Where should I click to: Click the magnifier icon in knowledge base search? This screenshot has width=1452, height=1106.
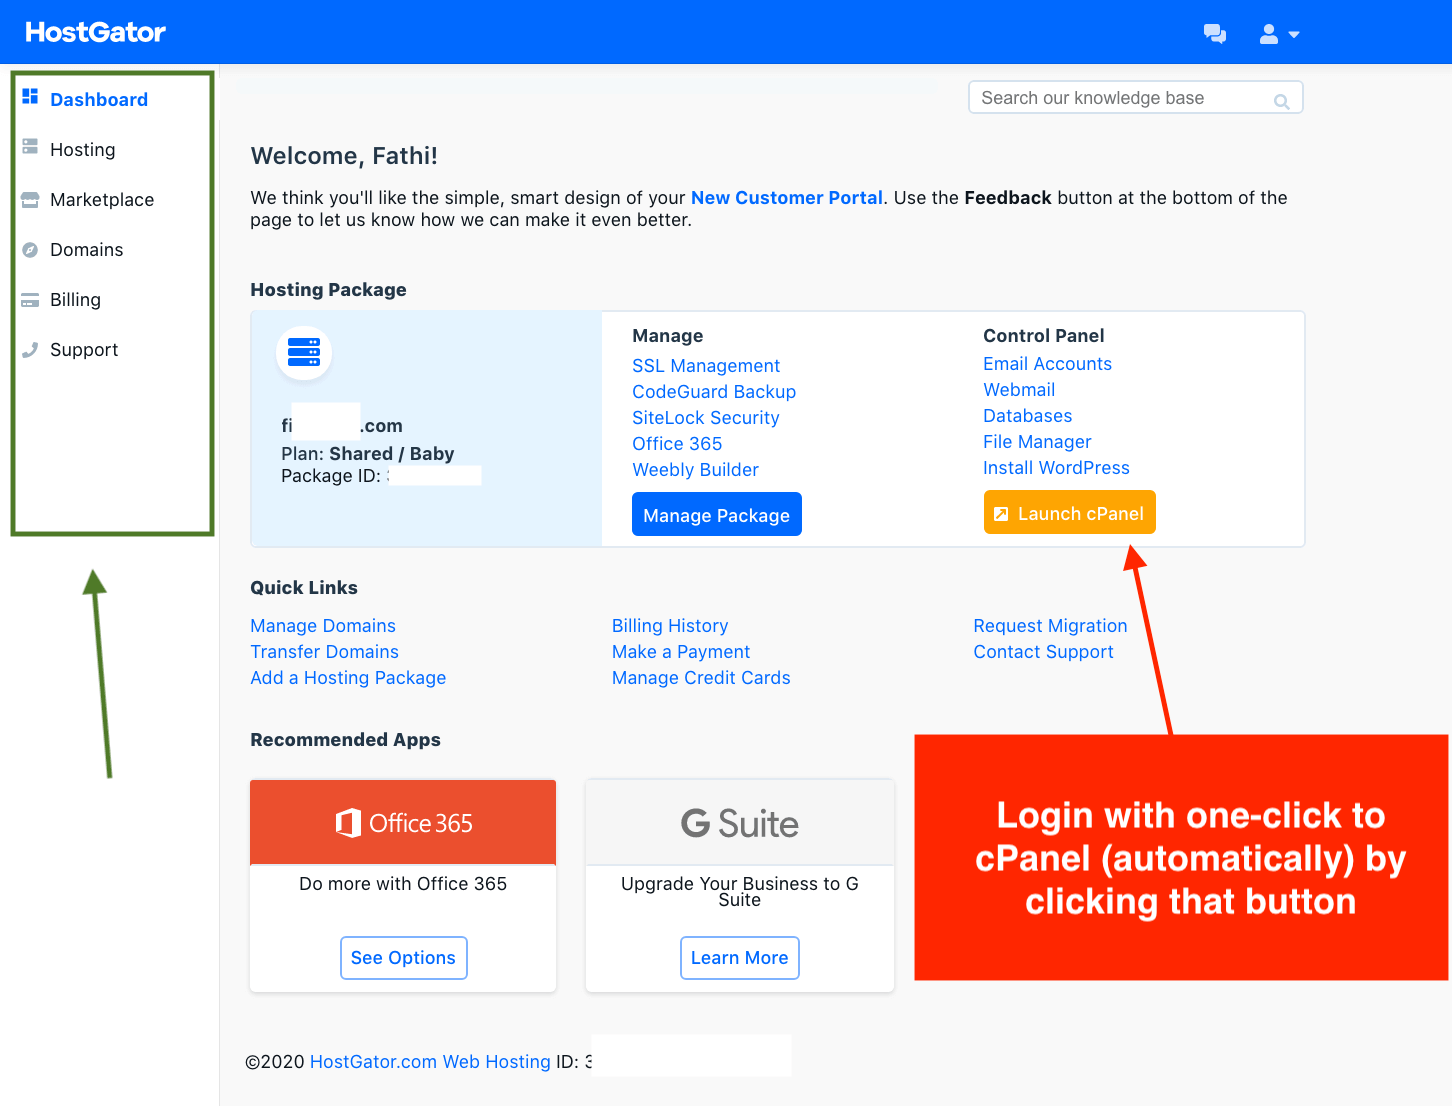[1281, 101]
